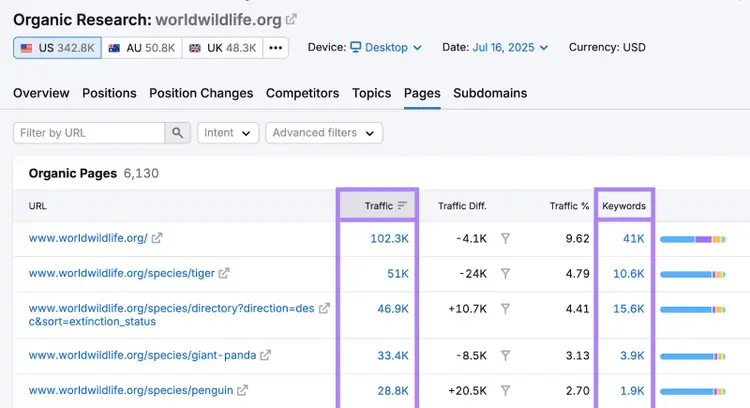Open the Date Jul 16, 2025 dropdown
This screenshot has width=750, height=408.
510,47
